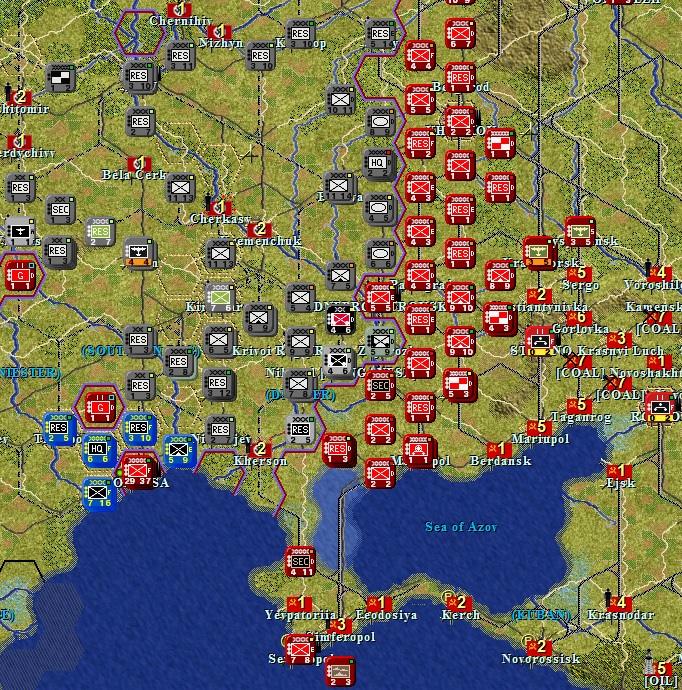The width and height of the screenshot is (682, 690).
Task: Click the Krasnodar city marker showing 4
Action: (x=620, y=603)
